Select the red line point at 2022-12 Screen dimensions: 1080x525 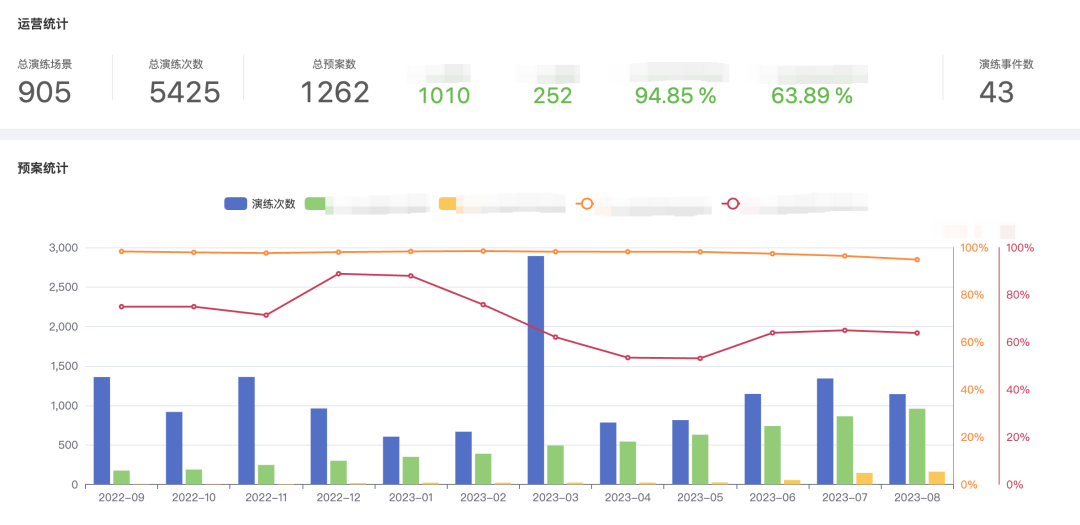(x=338, y=274)
